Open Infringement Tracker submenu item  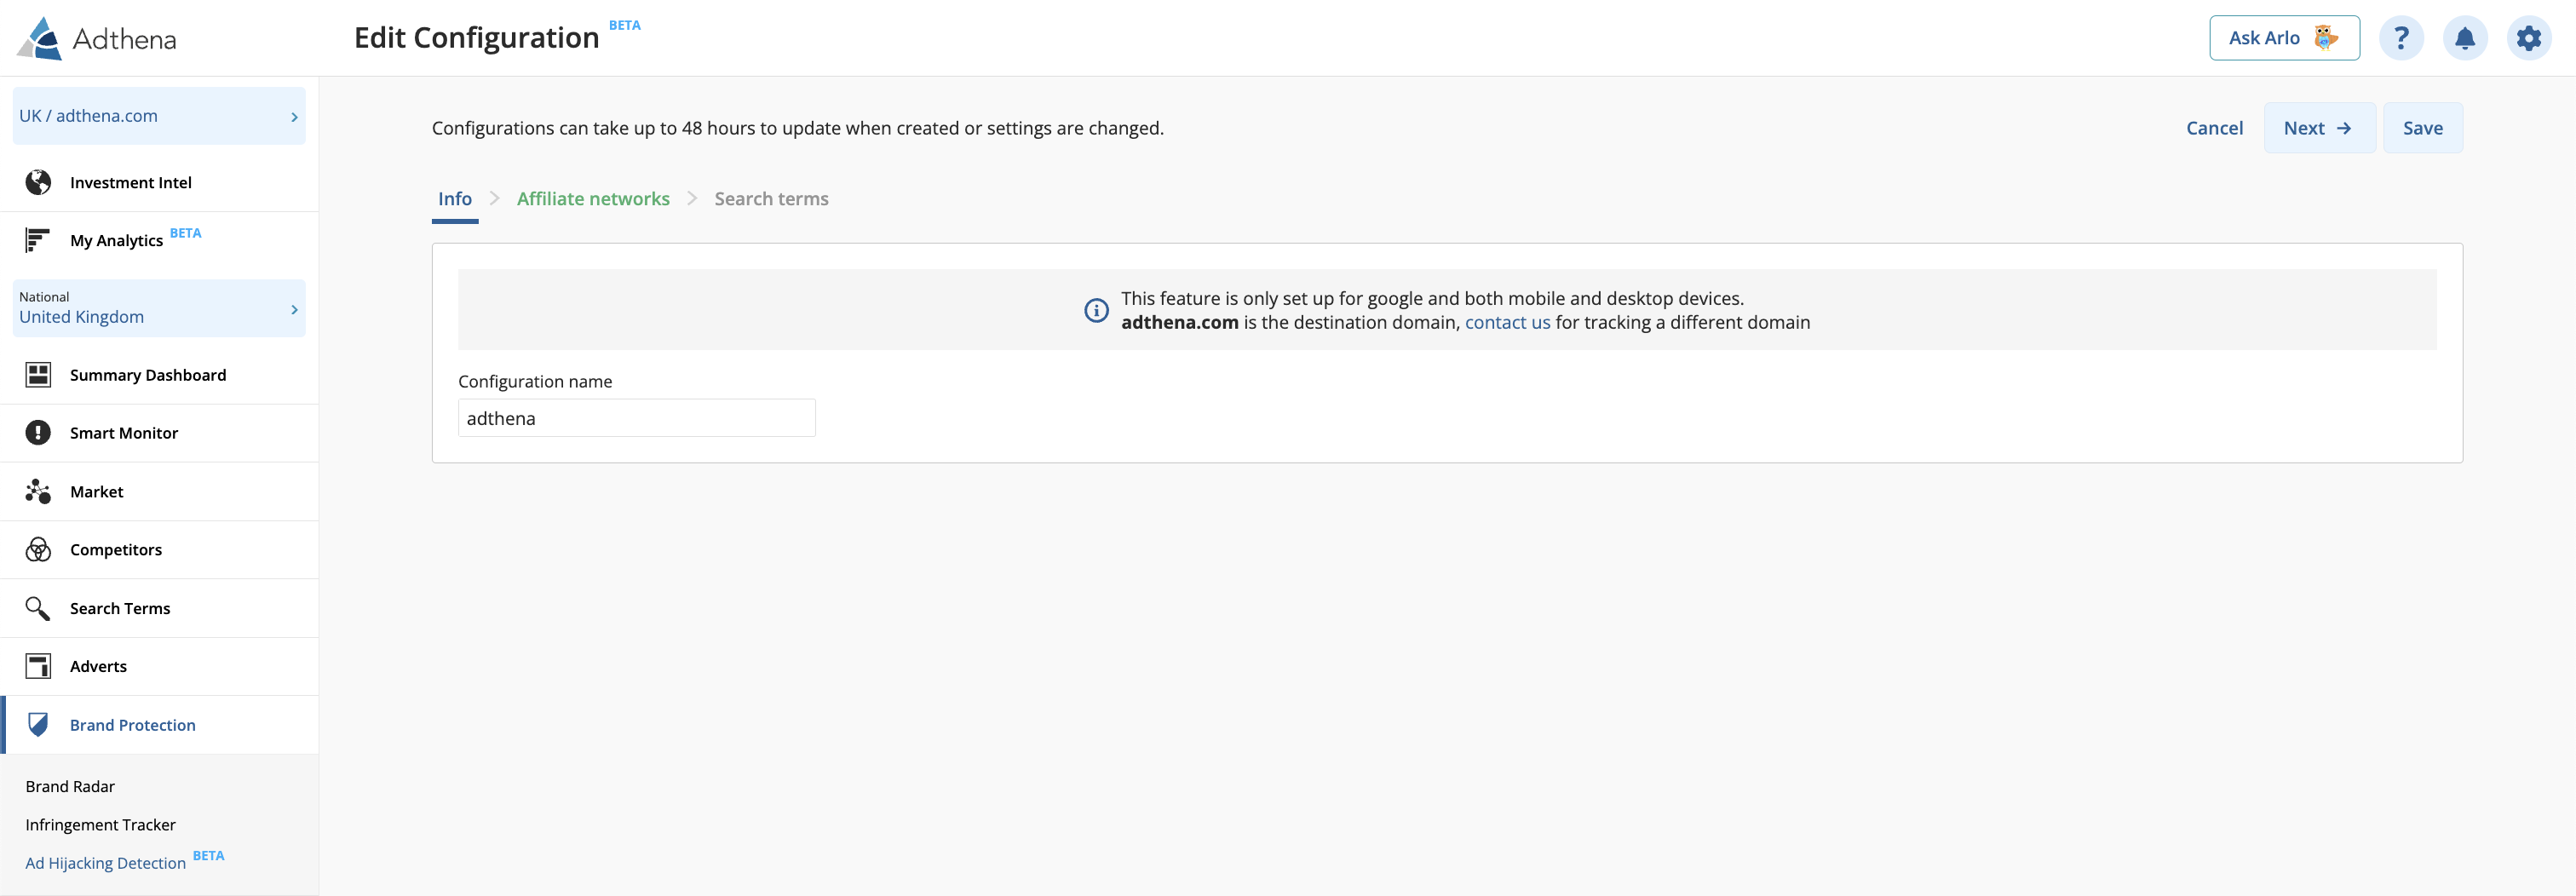click(100, 824)
